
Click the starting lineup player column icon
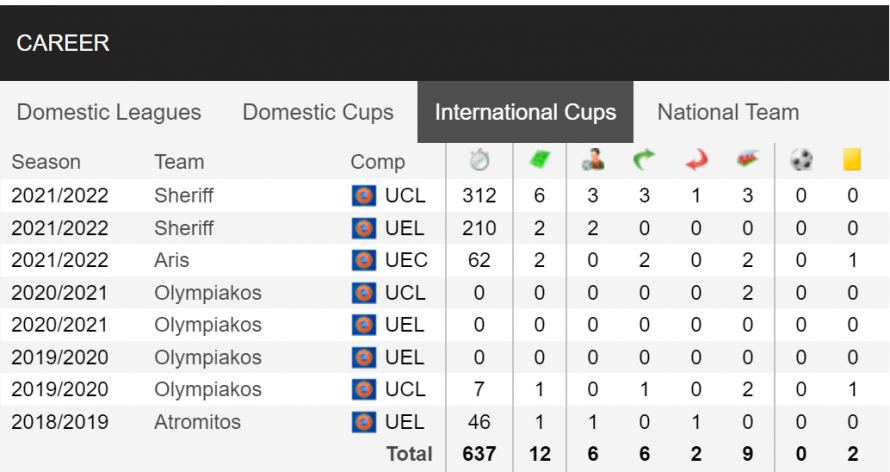593,160
